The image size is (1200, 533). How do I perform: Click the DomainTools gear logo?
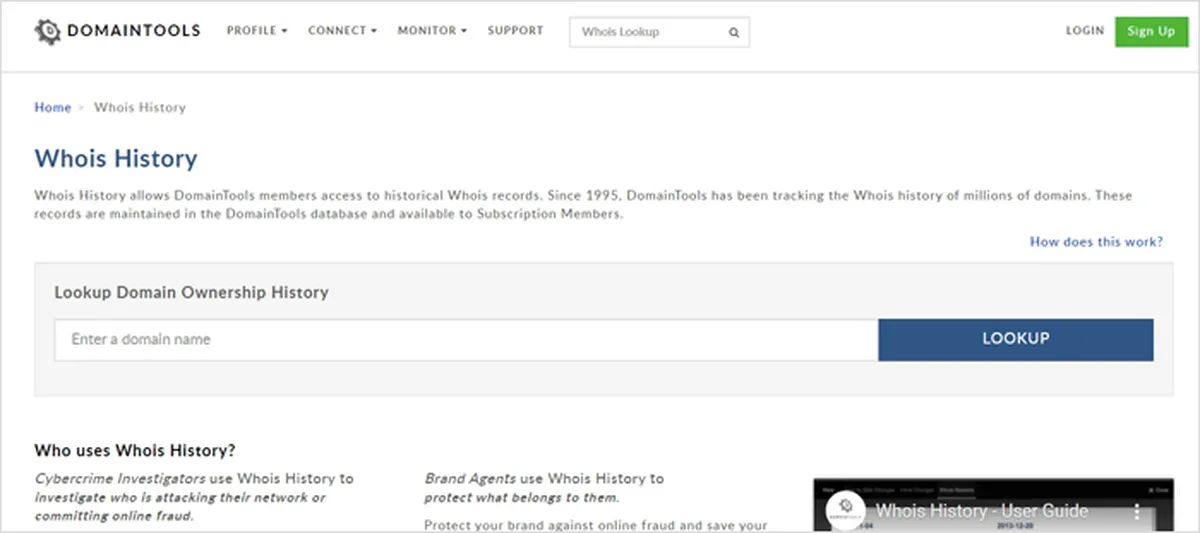(48, 31)
